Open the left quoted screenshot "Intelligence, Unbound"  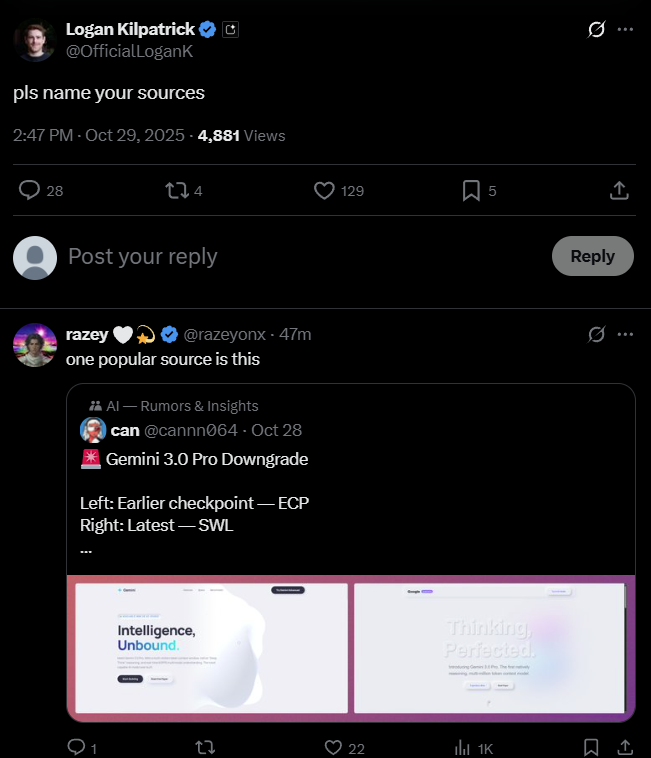211,648
